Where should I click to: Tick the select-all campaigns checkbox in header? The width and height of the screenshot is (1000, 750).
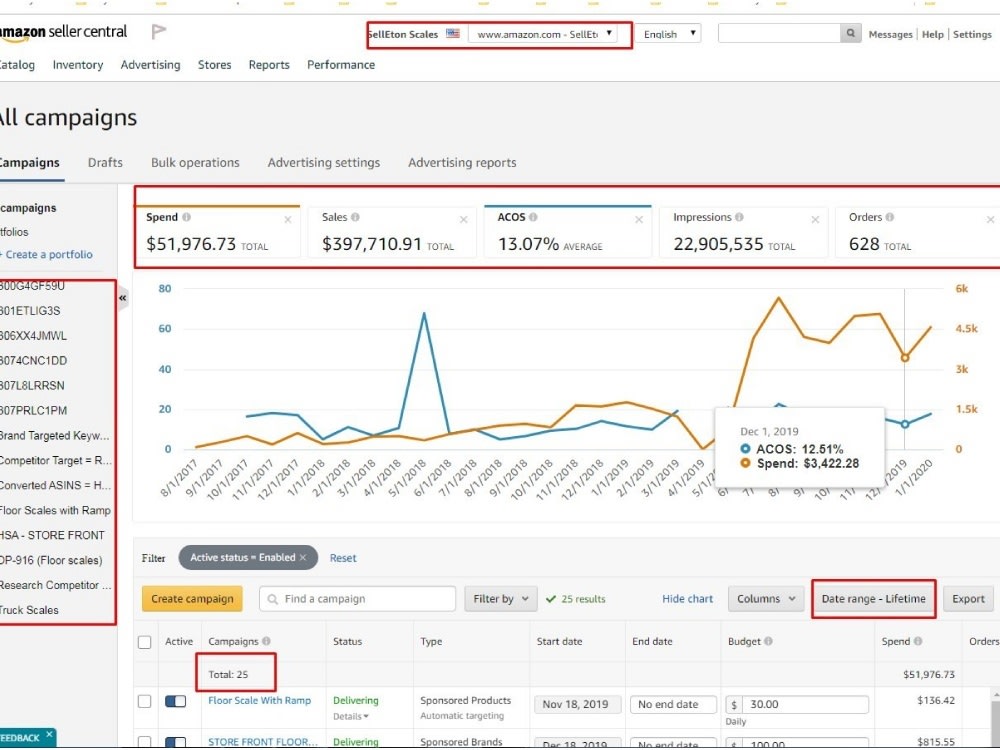(145, 642)
